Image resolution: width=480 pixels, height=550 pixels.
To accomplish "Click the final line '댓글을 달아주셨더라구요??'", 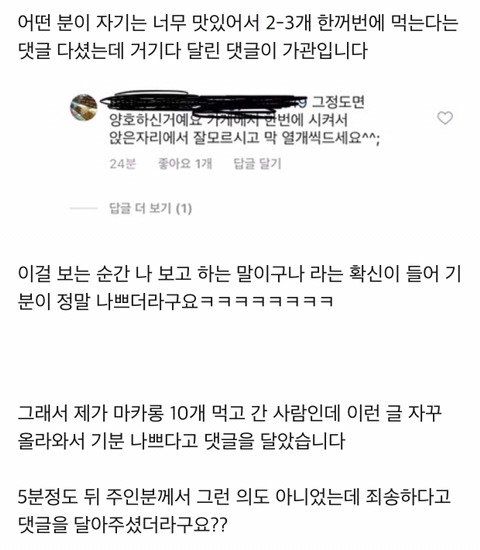I will coord(122,525).
